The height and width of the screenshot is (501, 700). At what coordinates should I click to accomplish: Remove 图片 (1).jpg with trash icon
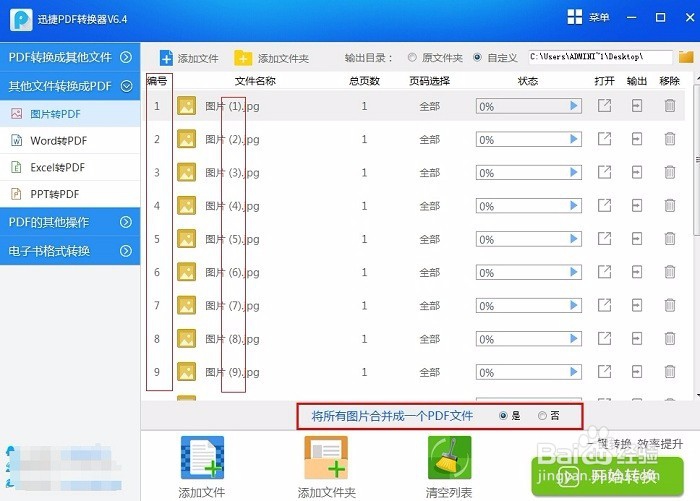coord(670,106)
